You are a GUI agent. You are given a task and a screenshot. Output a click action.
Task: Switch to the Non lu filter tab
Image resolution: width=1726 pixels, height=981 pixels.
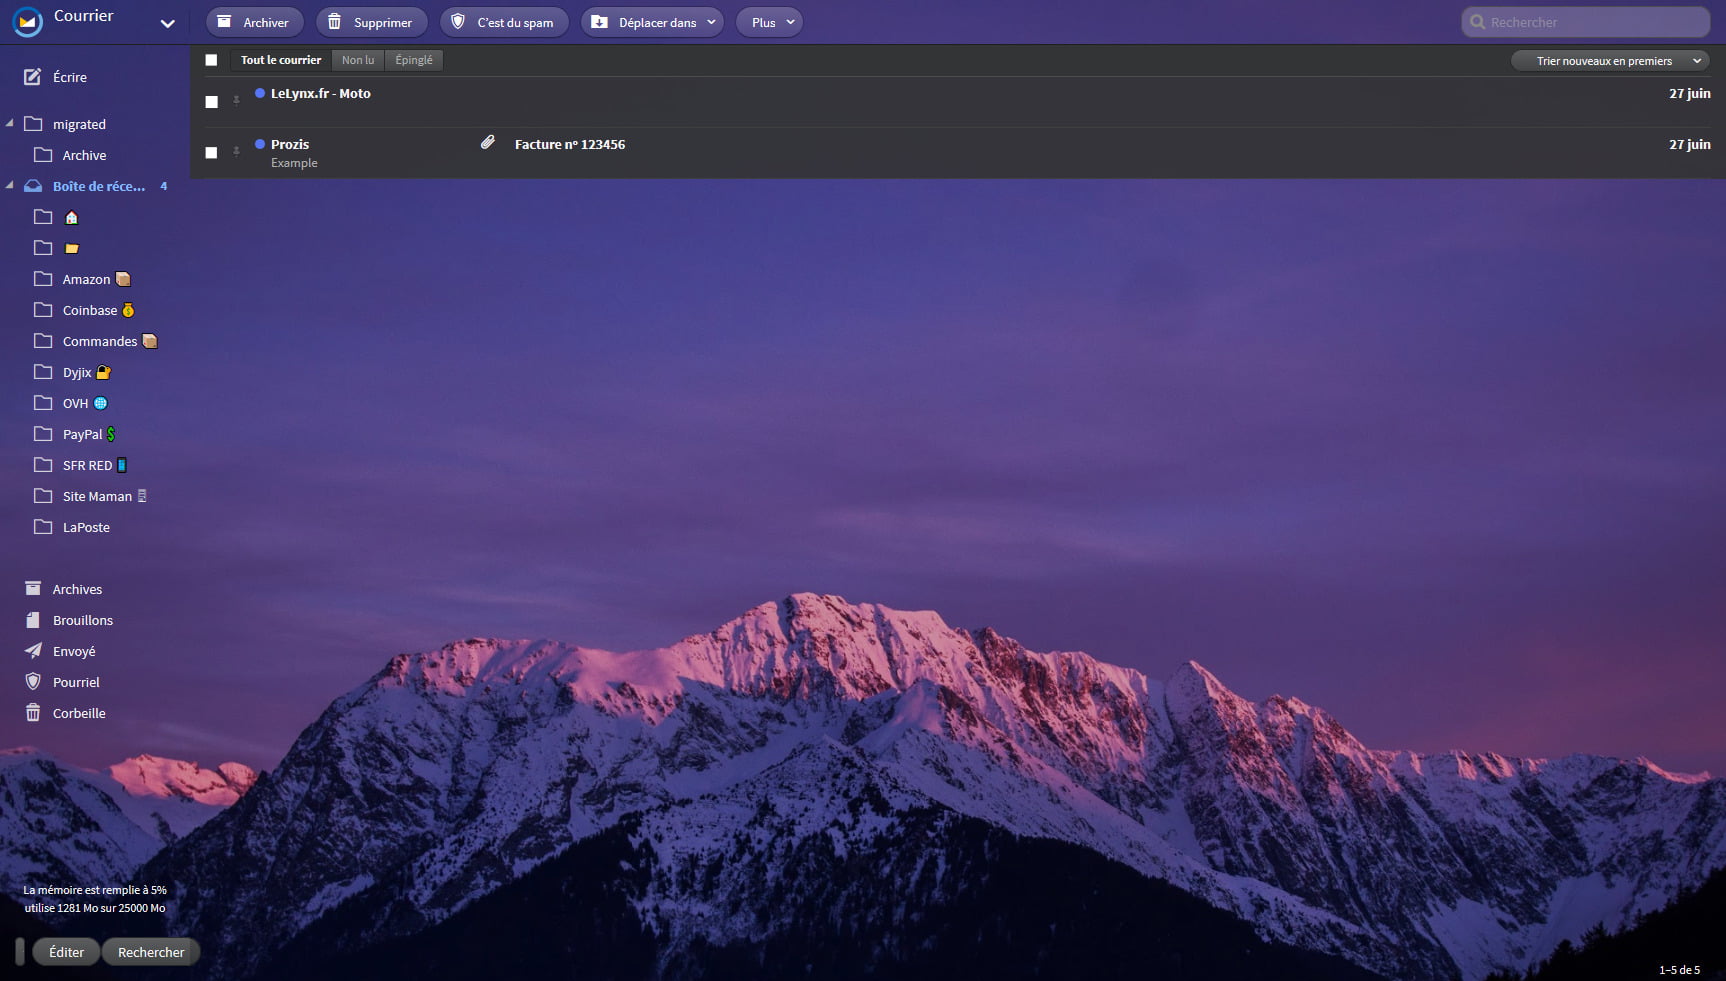(357, 60)
